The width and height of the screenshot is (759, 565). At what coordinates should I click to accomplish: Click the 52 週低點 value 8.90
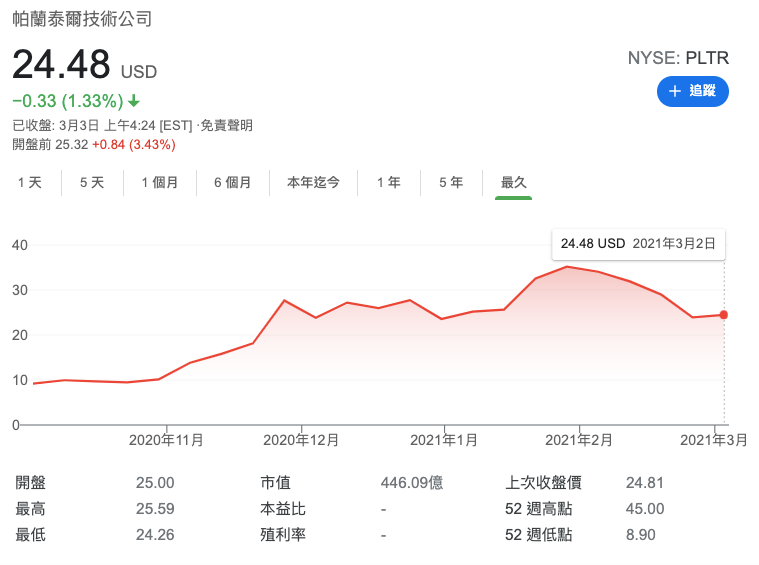coord(640,535)
